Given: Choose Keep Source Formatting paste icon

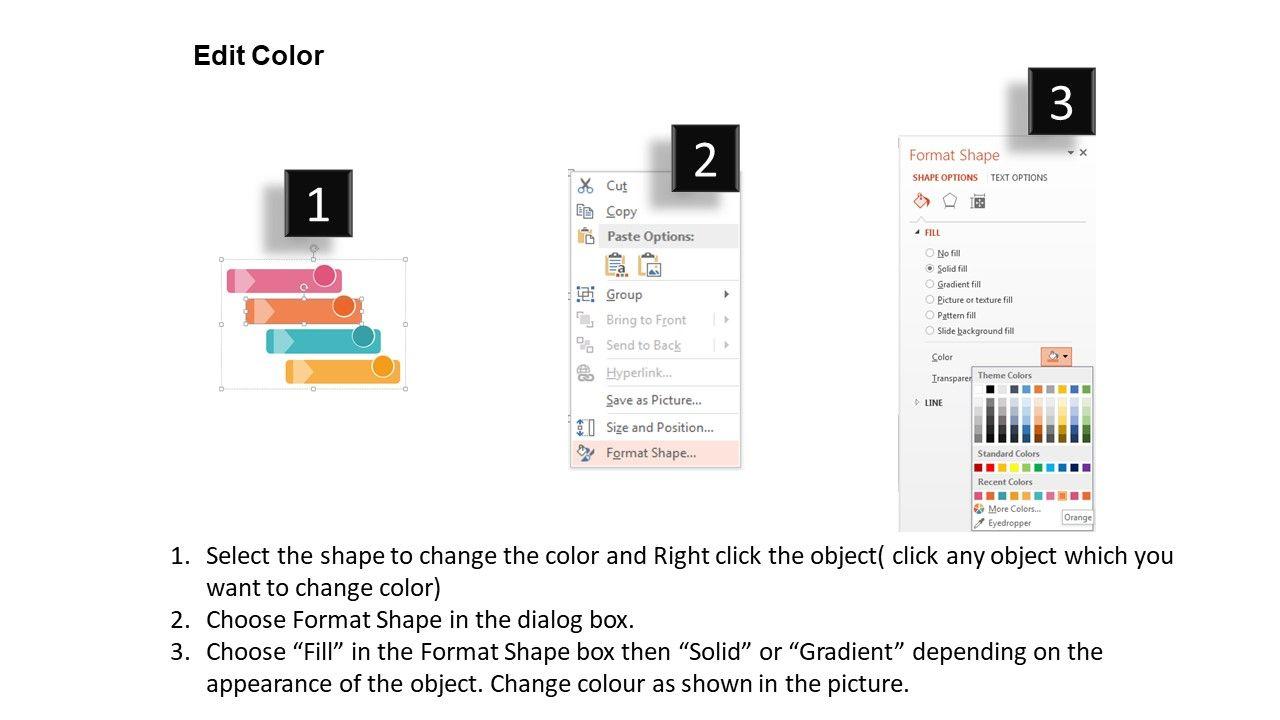Looking at the screenshot, I should pos(616,265).
